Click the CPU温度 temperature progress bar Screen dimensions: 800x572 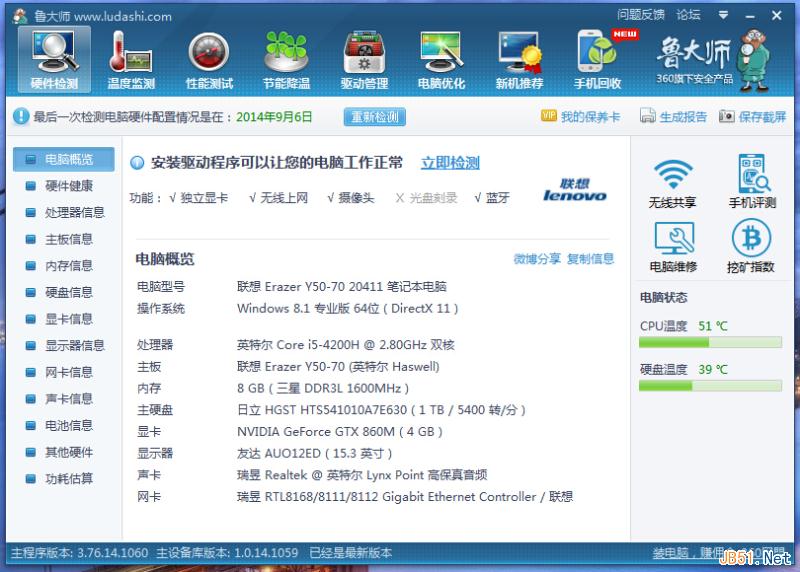[710, 342]
